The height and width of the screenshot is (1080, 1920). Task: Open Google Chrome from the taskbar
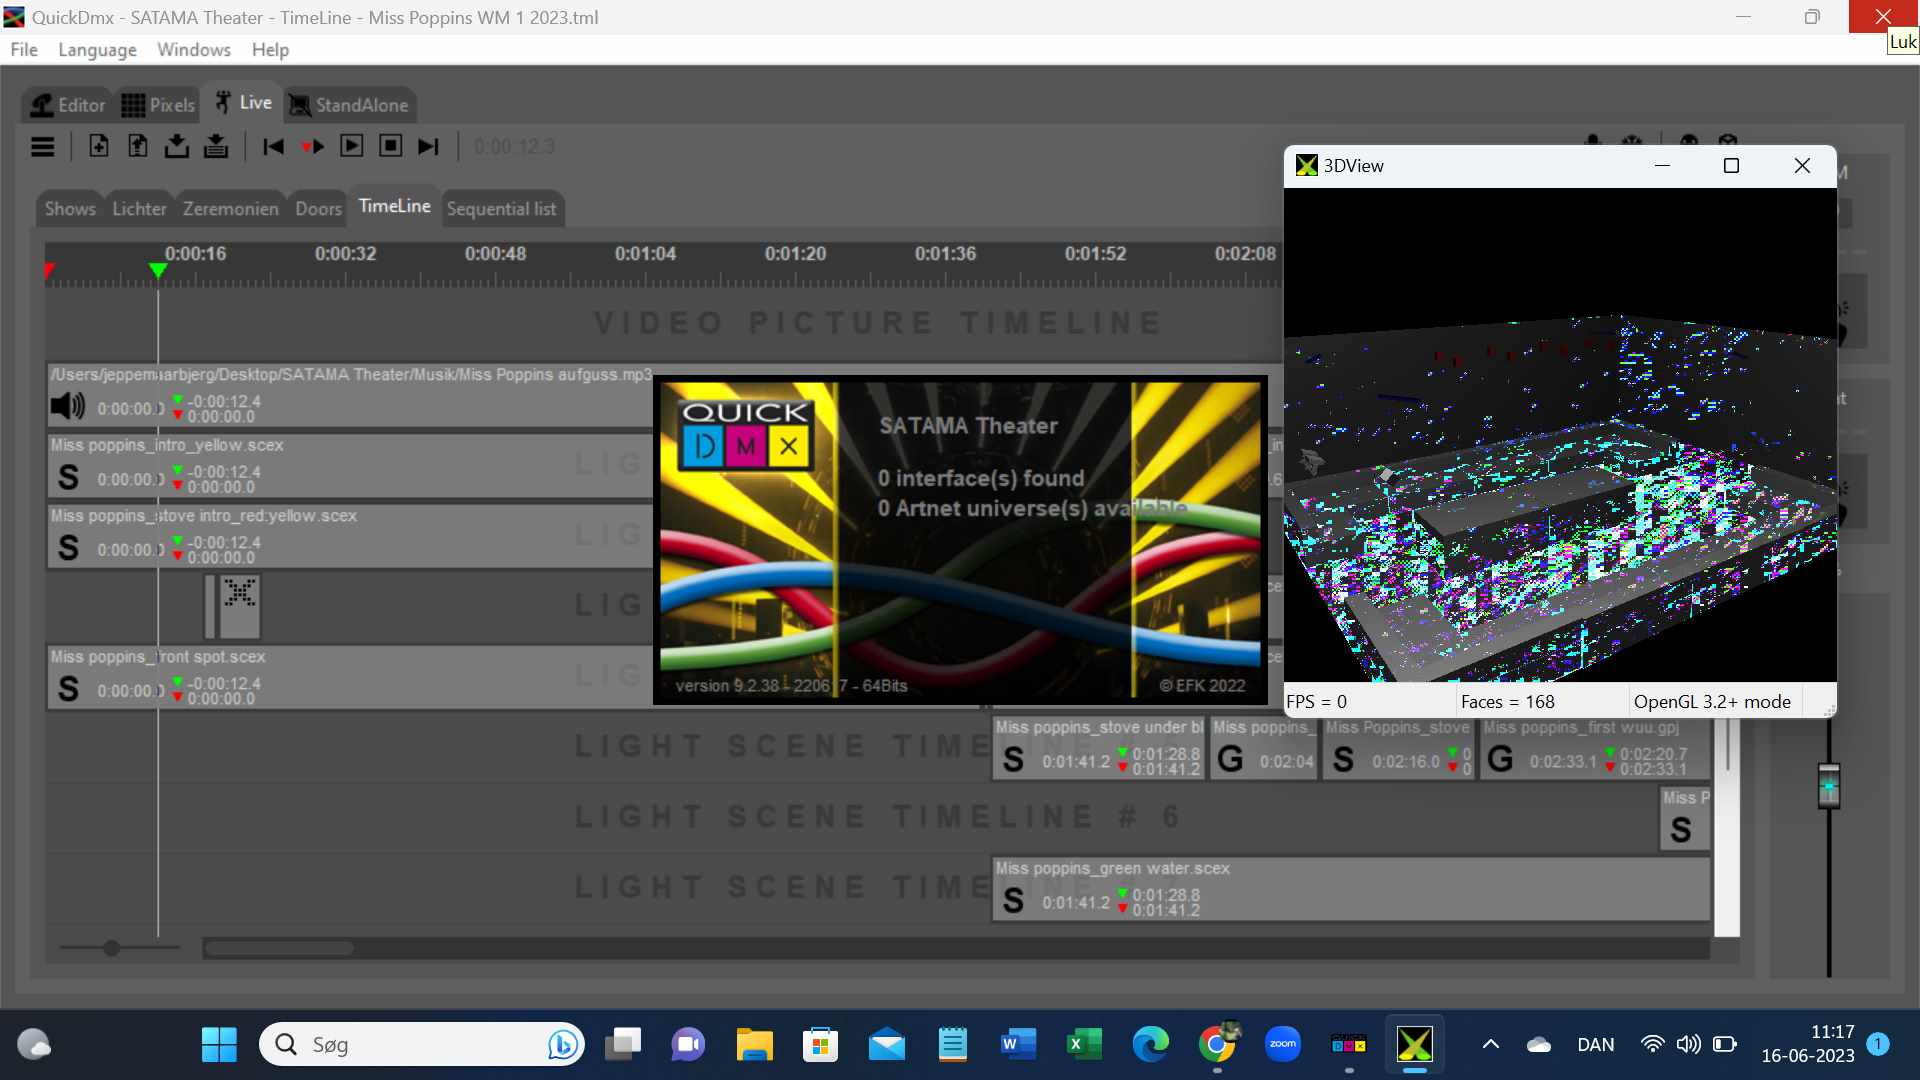1217,1045
